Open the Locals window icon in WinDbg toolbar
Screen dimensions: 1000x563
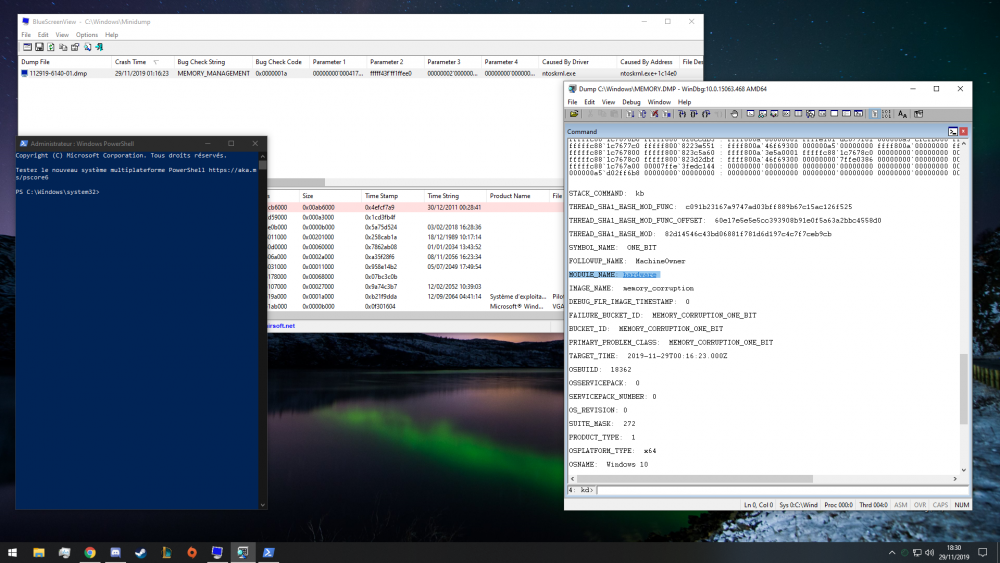[774, 114]
